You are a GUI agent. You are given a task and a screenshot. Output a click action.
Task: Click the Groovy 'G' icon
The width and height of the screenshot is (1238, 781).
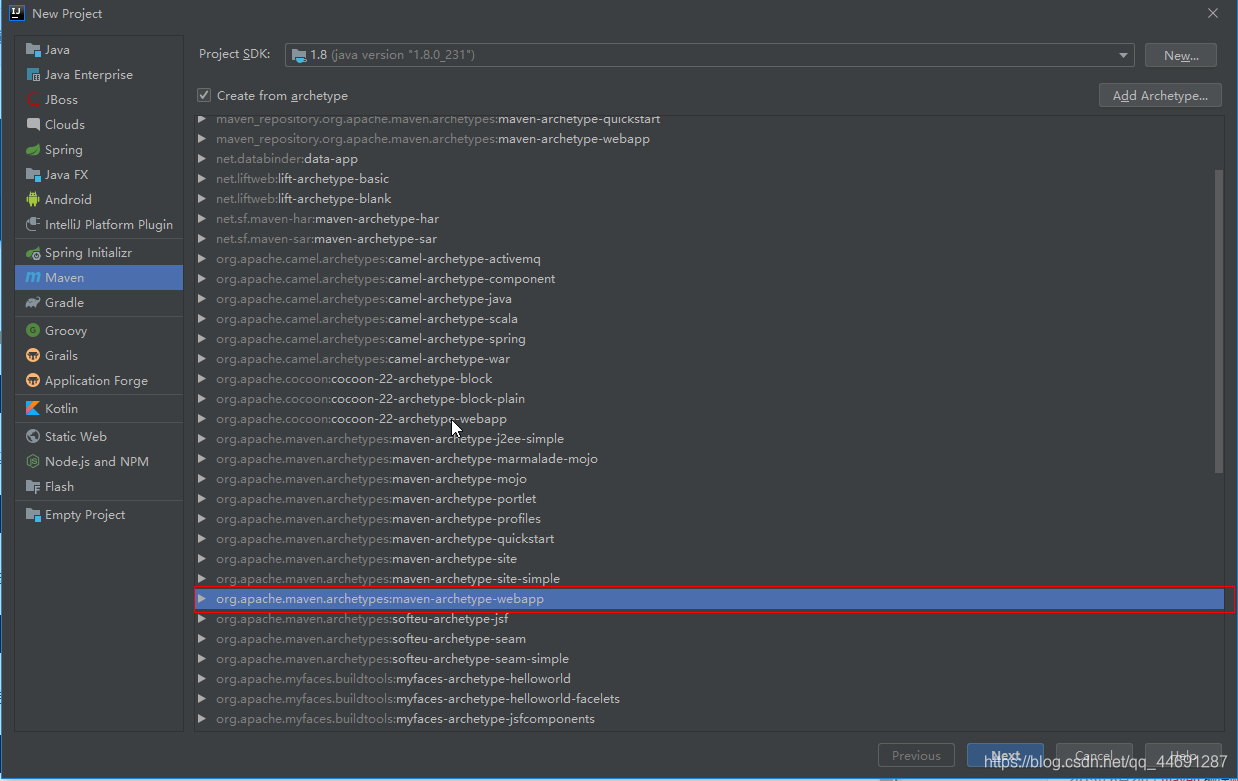[34, 331]
